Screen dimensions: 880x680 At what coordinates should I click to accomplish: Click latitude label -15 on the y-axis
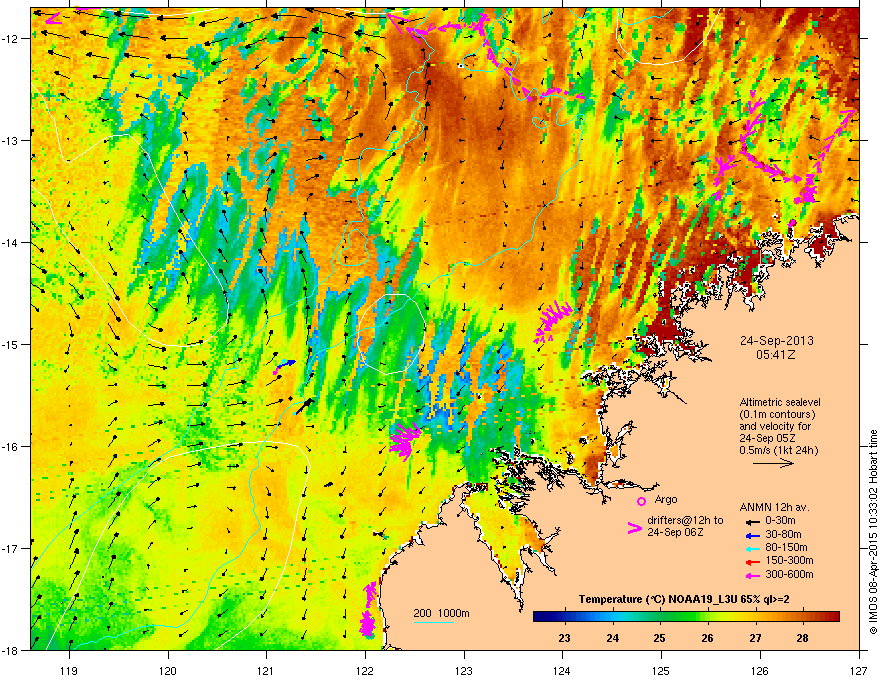11,344
